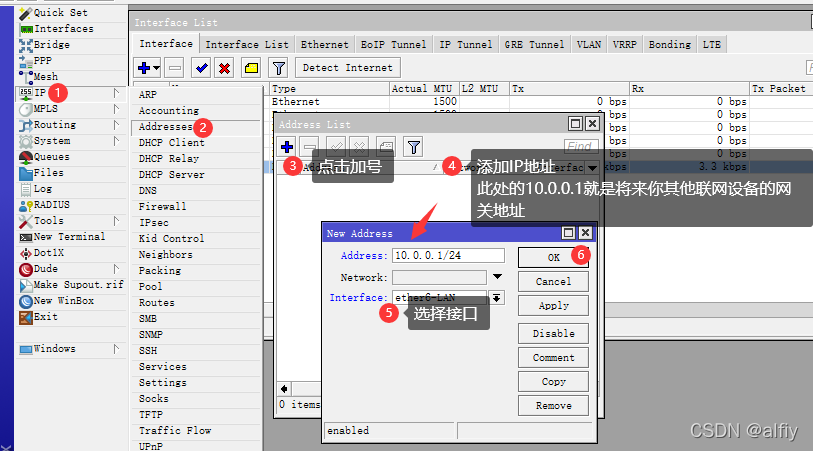Switch to the Ethernet tab

(x=324, y=45)
